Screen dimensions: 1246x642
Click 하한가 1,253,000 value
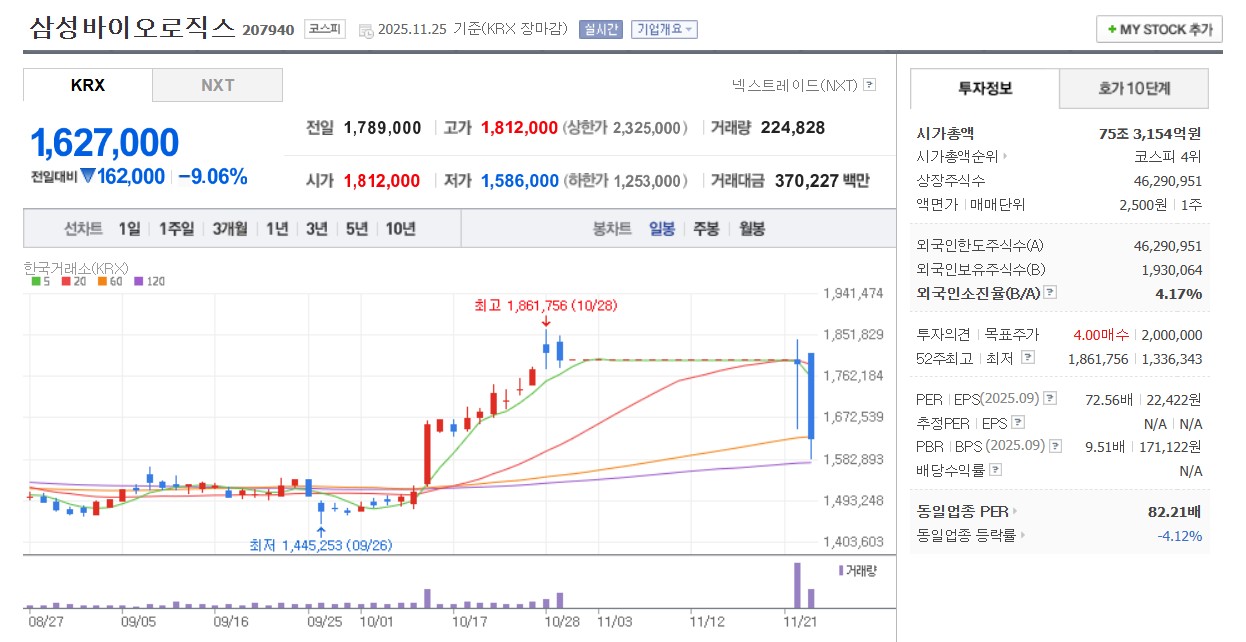click(646, 181)
